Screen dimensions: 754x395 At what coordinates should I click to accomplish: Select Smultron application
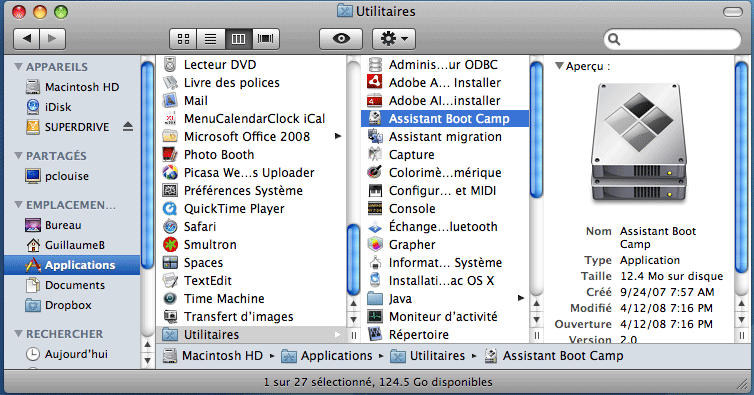point(251,244)
